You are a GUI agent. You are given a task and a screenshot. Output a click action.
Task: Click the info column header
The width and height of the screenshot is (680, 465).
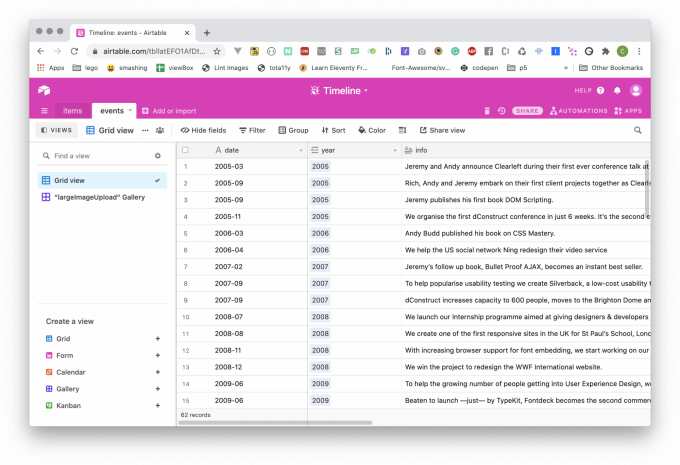click(526, 150)
